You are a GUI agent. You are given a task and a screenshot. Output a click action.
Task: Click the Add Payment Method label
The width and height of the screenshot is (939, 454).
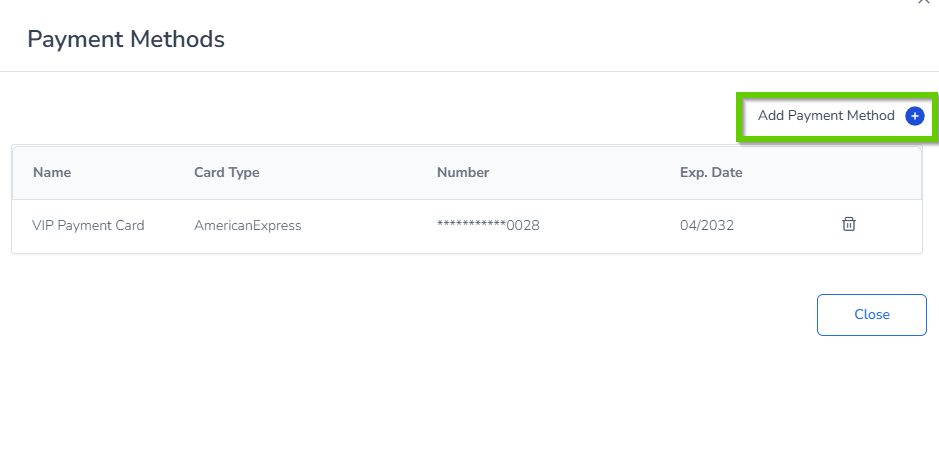point(825,116)
